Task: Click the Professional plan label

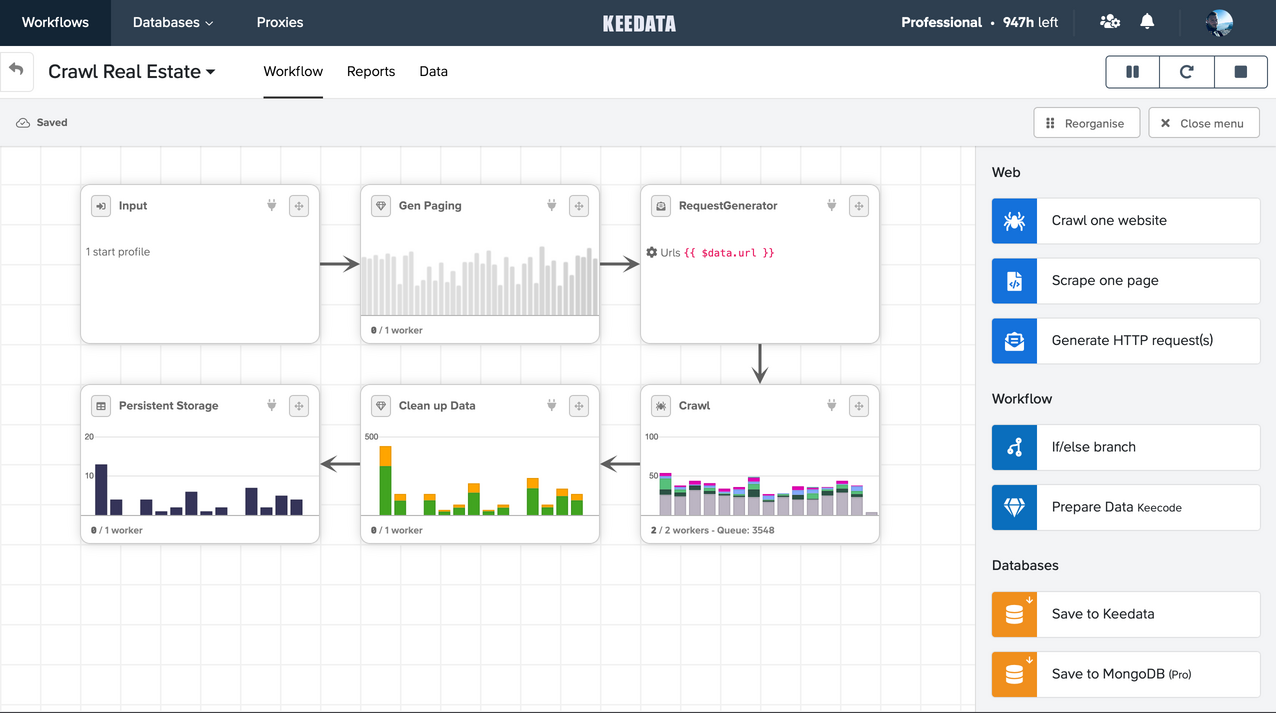Action: click(941, 22)
